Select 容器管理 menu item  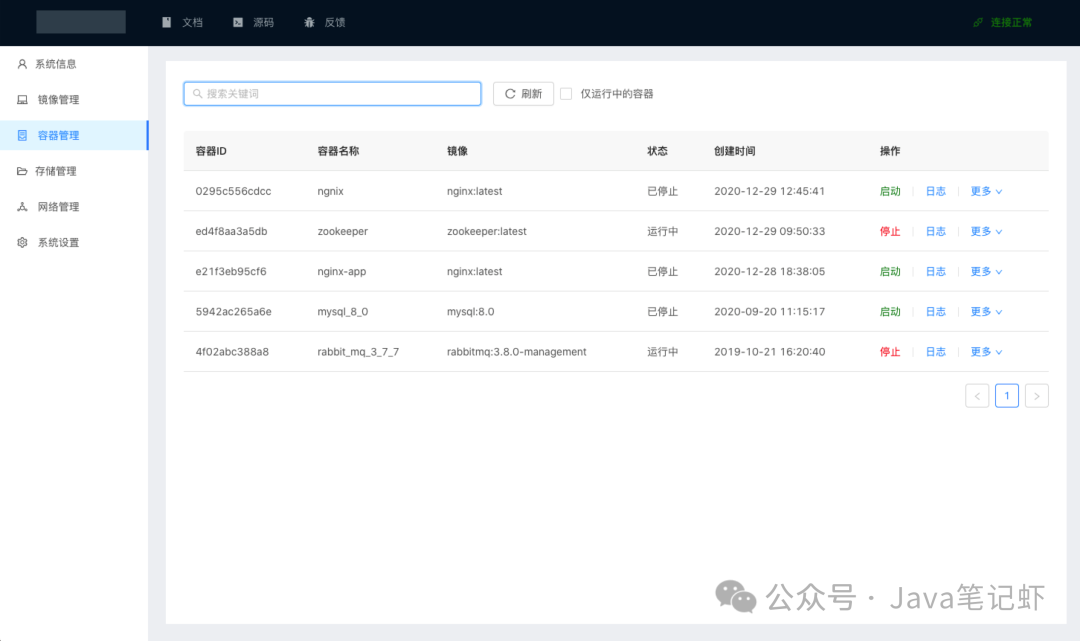pos(74,136)
